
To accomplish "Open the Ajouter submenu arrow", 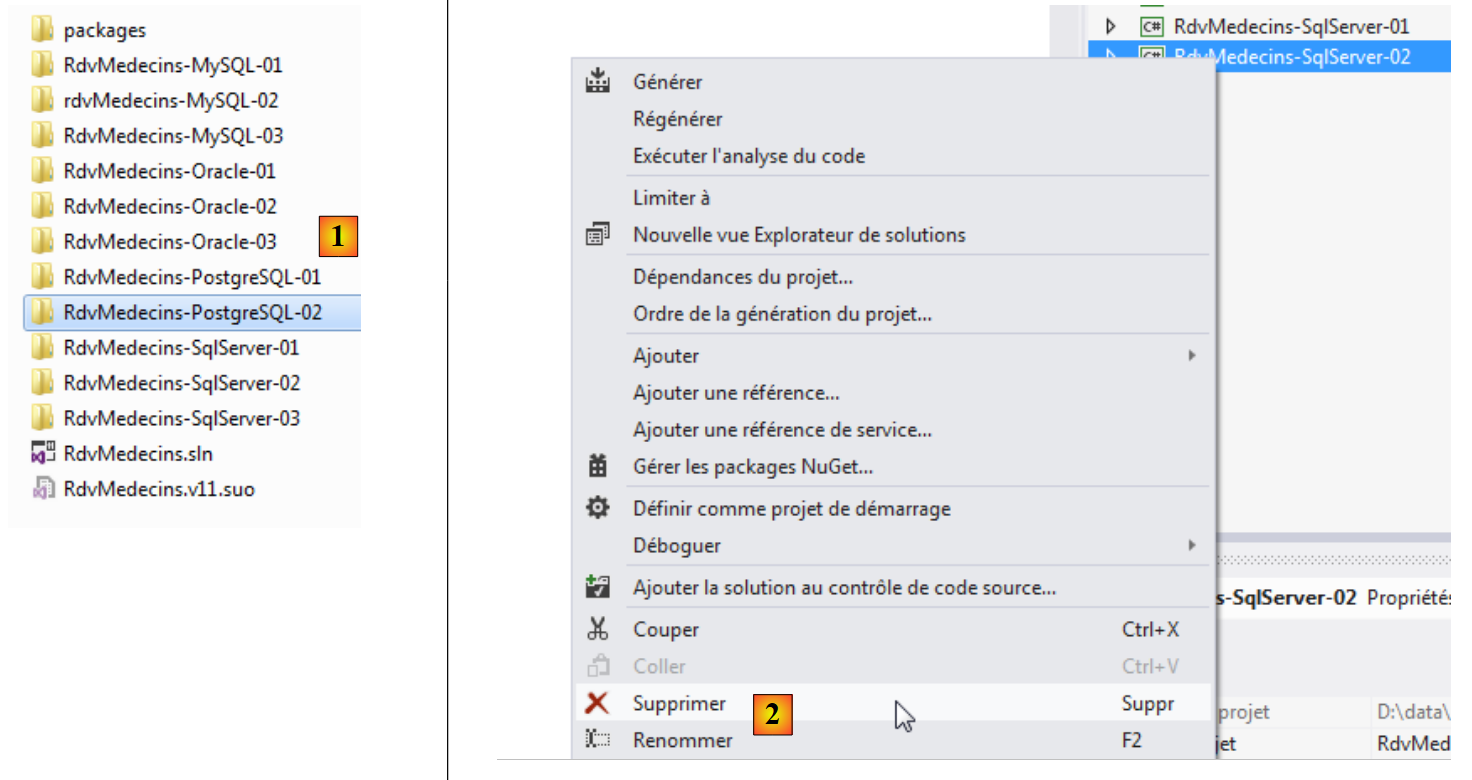I will click(x=1191, y=355).
